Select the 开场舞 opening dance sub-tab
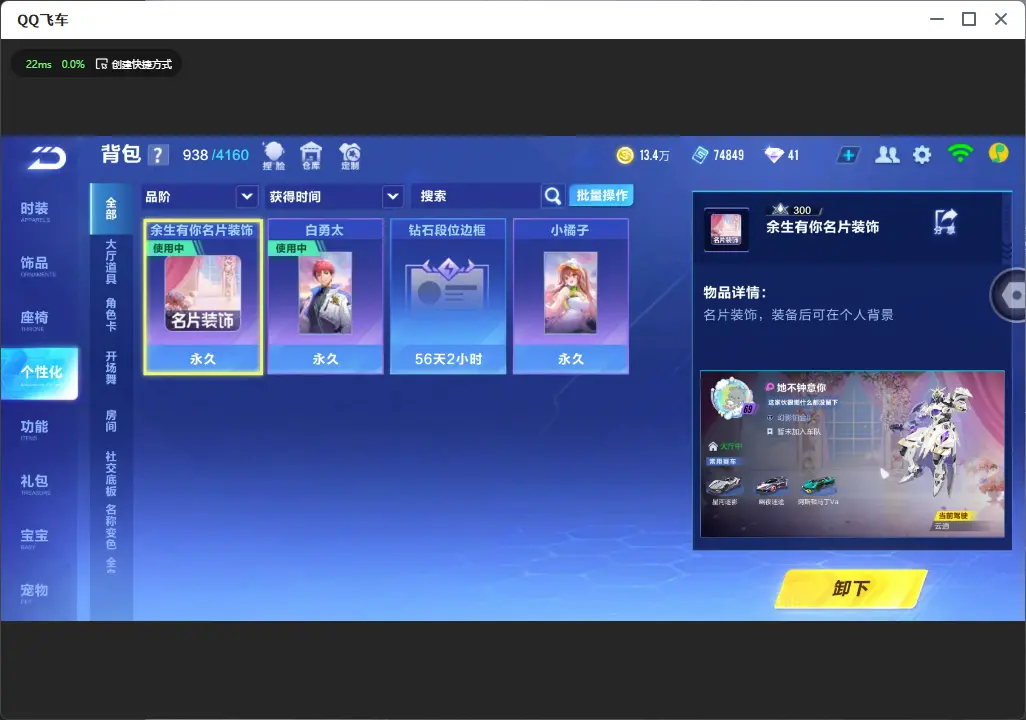Screen dimensions: 1026x720 click(111, 368)
